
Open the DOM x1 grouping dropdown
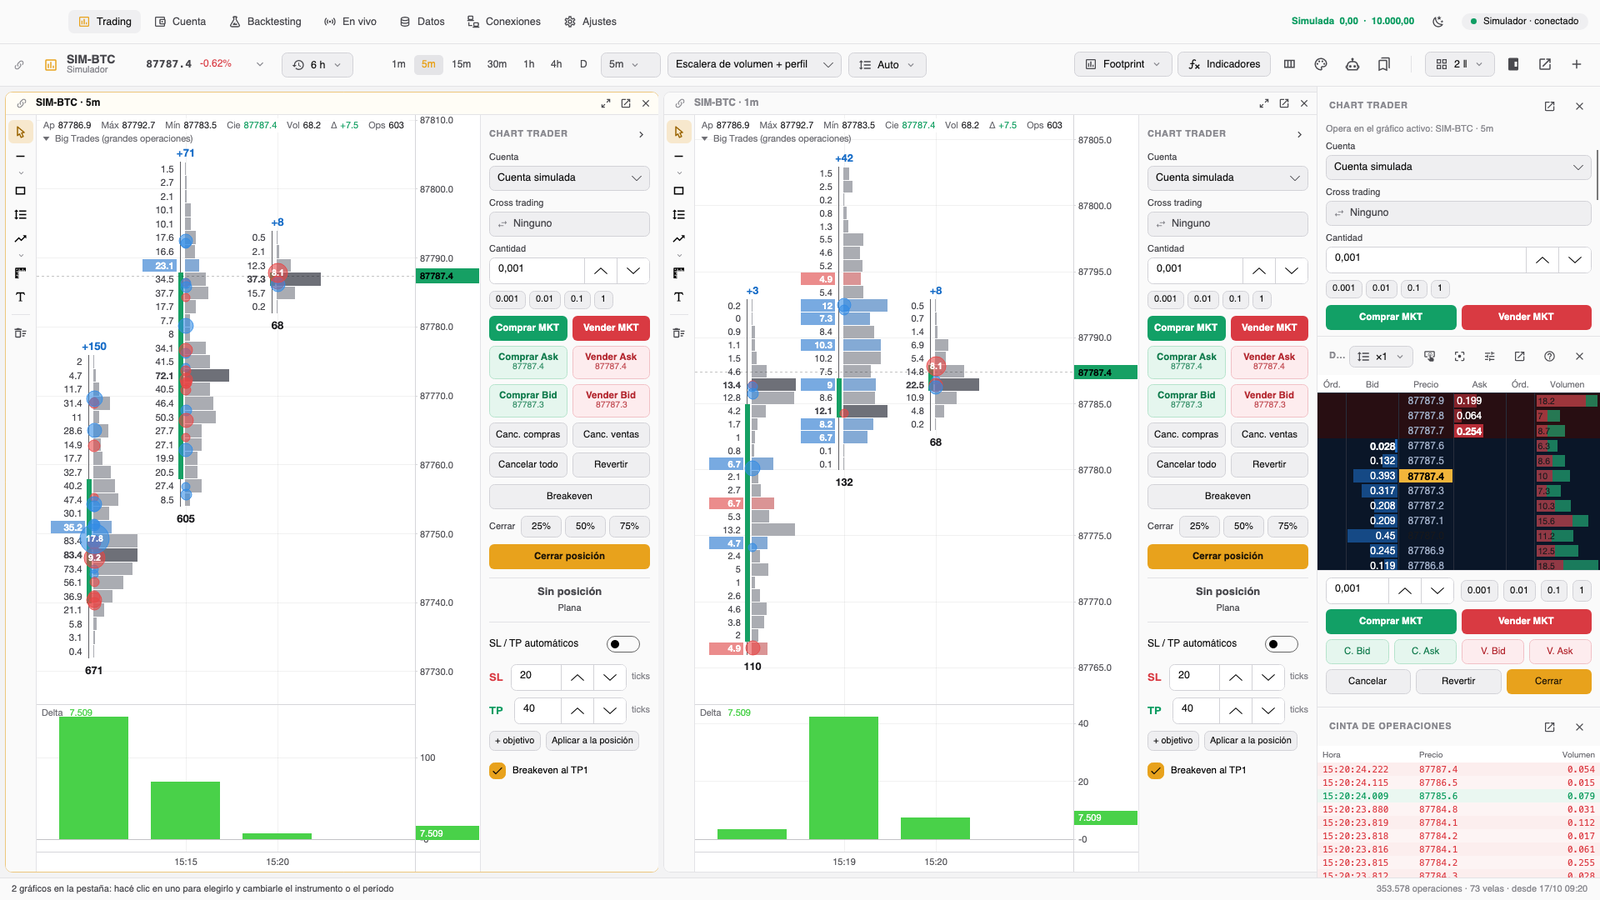pyautogui.click(x=1380, y=356)
